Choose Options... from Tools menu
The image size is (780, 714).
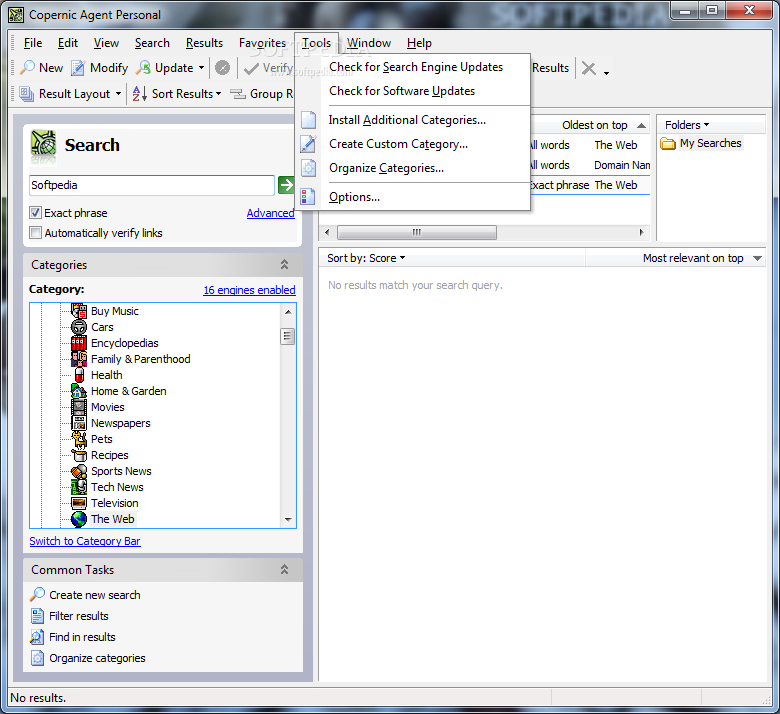click(354, 197)
